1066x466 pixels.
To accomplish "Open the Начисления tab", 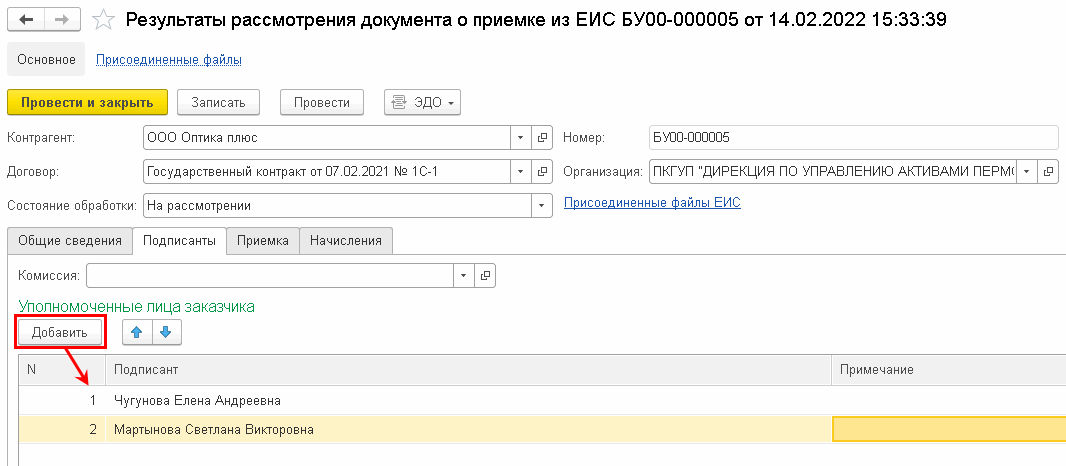I will point(347,240).
